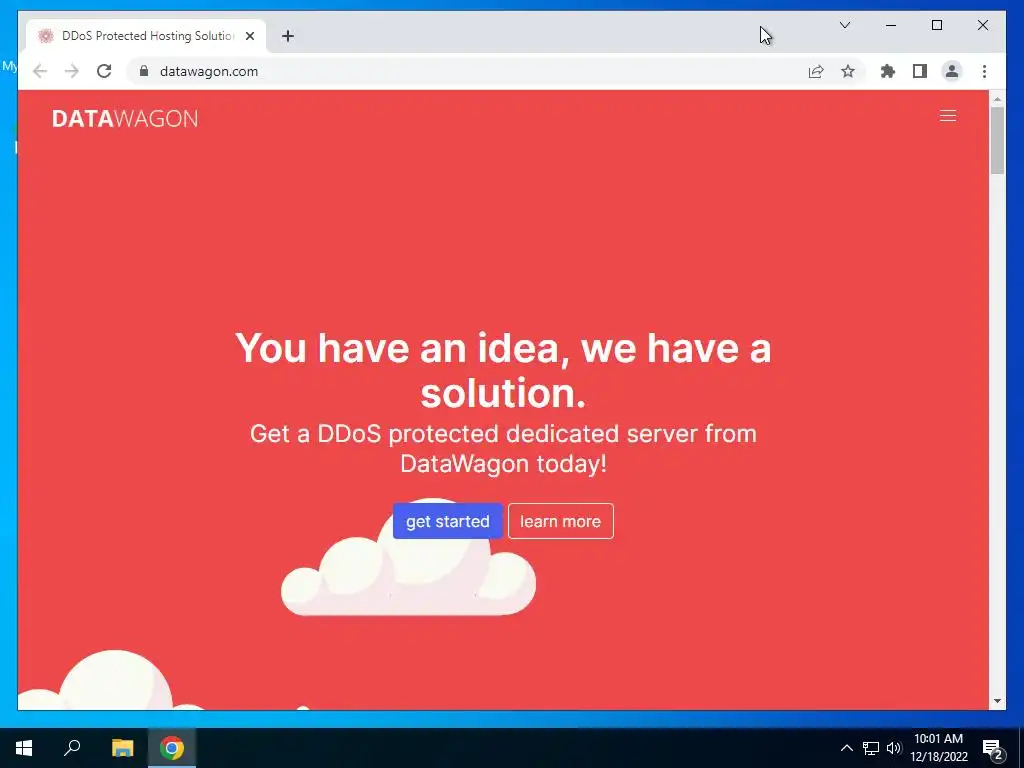Click the DataWagon logo
This screenshot has width=1024, height=768.
[125, 118]
